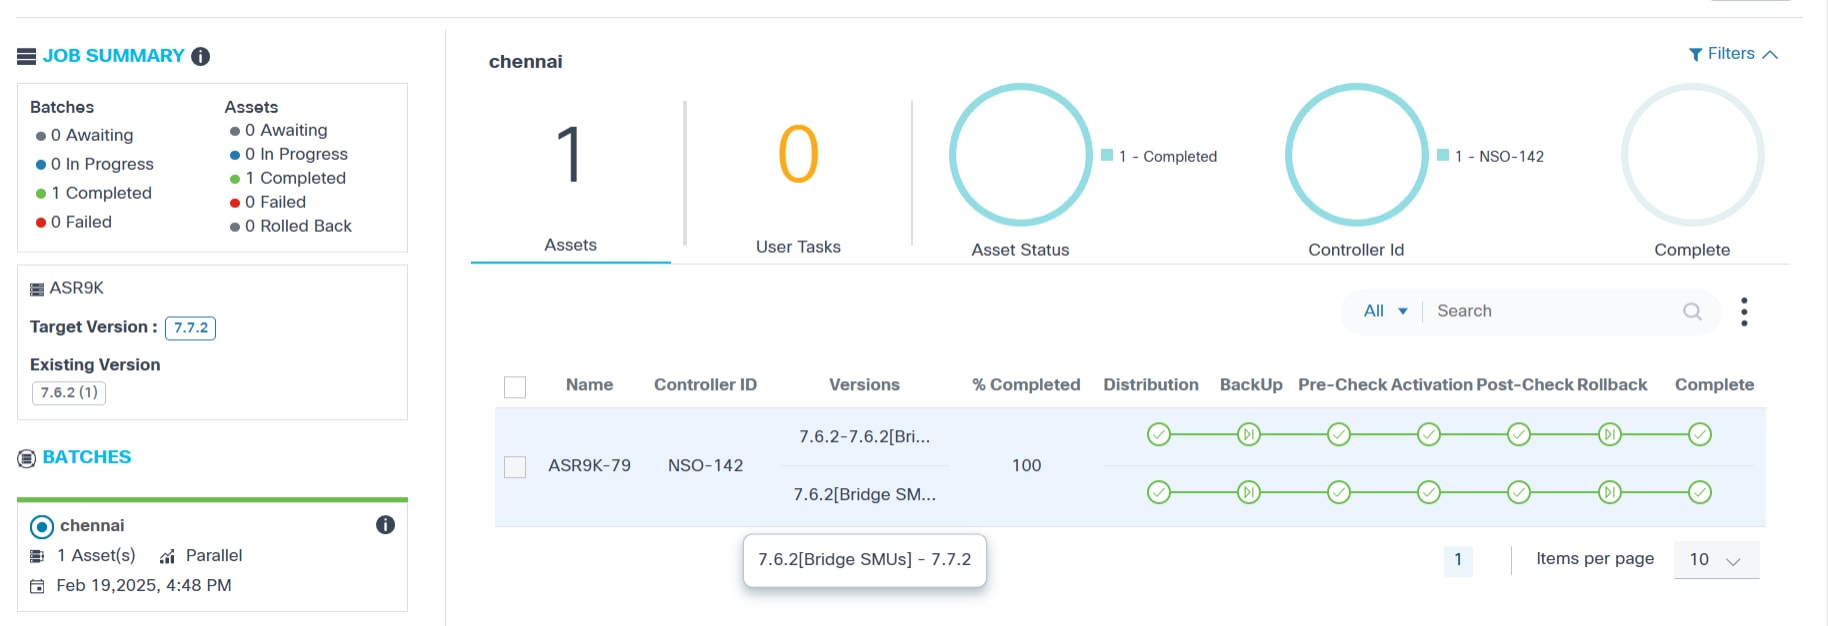1828x626 pixels.
Task: Click the search magnifier icon
Action: click(x=1692, y=312)
